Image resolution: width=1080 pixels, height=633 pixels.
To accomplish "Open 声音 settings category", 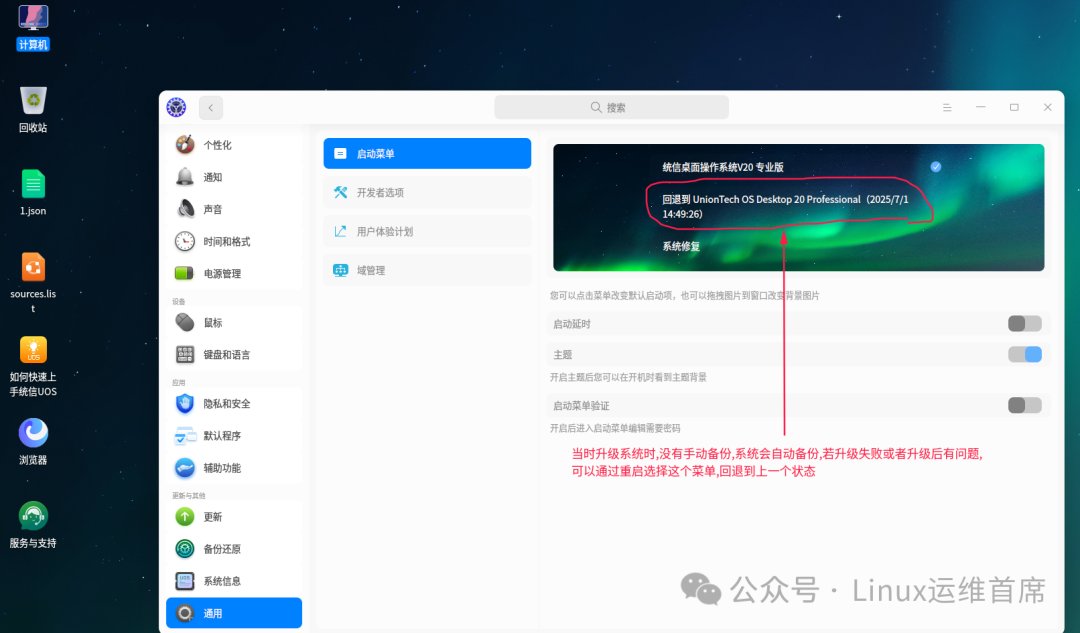I will [234, 209].
